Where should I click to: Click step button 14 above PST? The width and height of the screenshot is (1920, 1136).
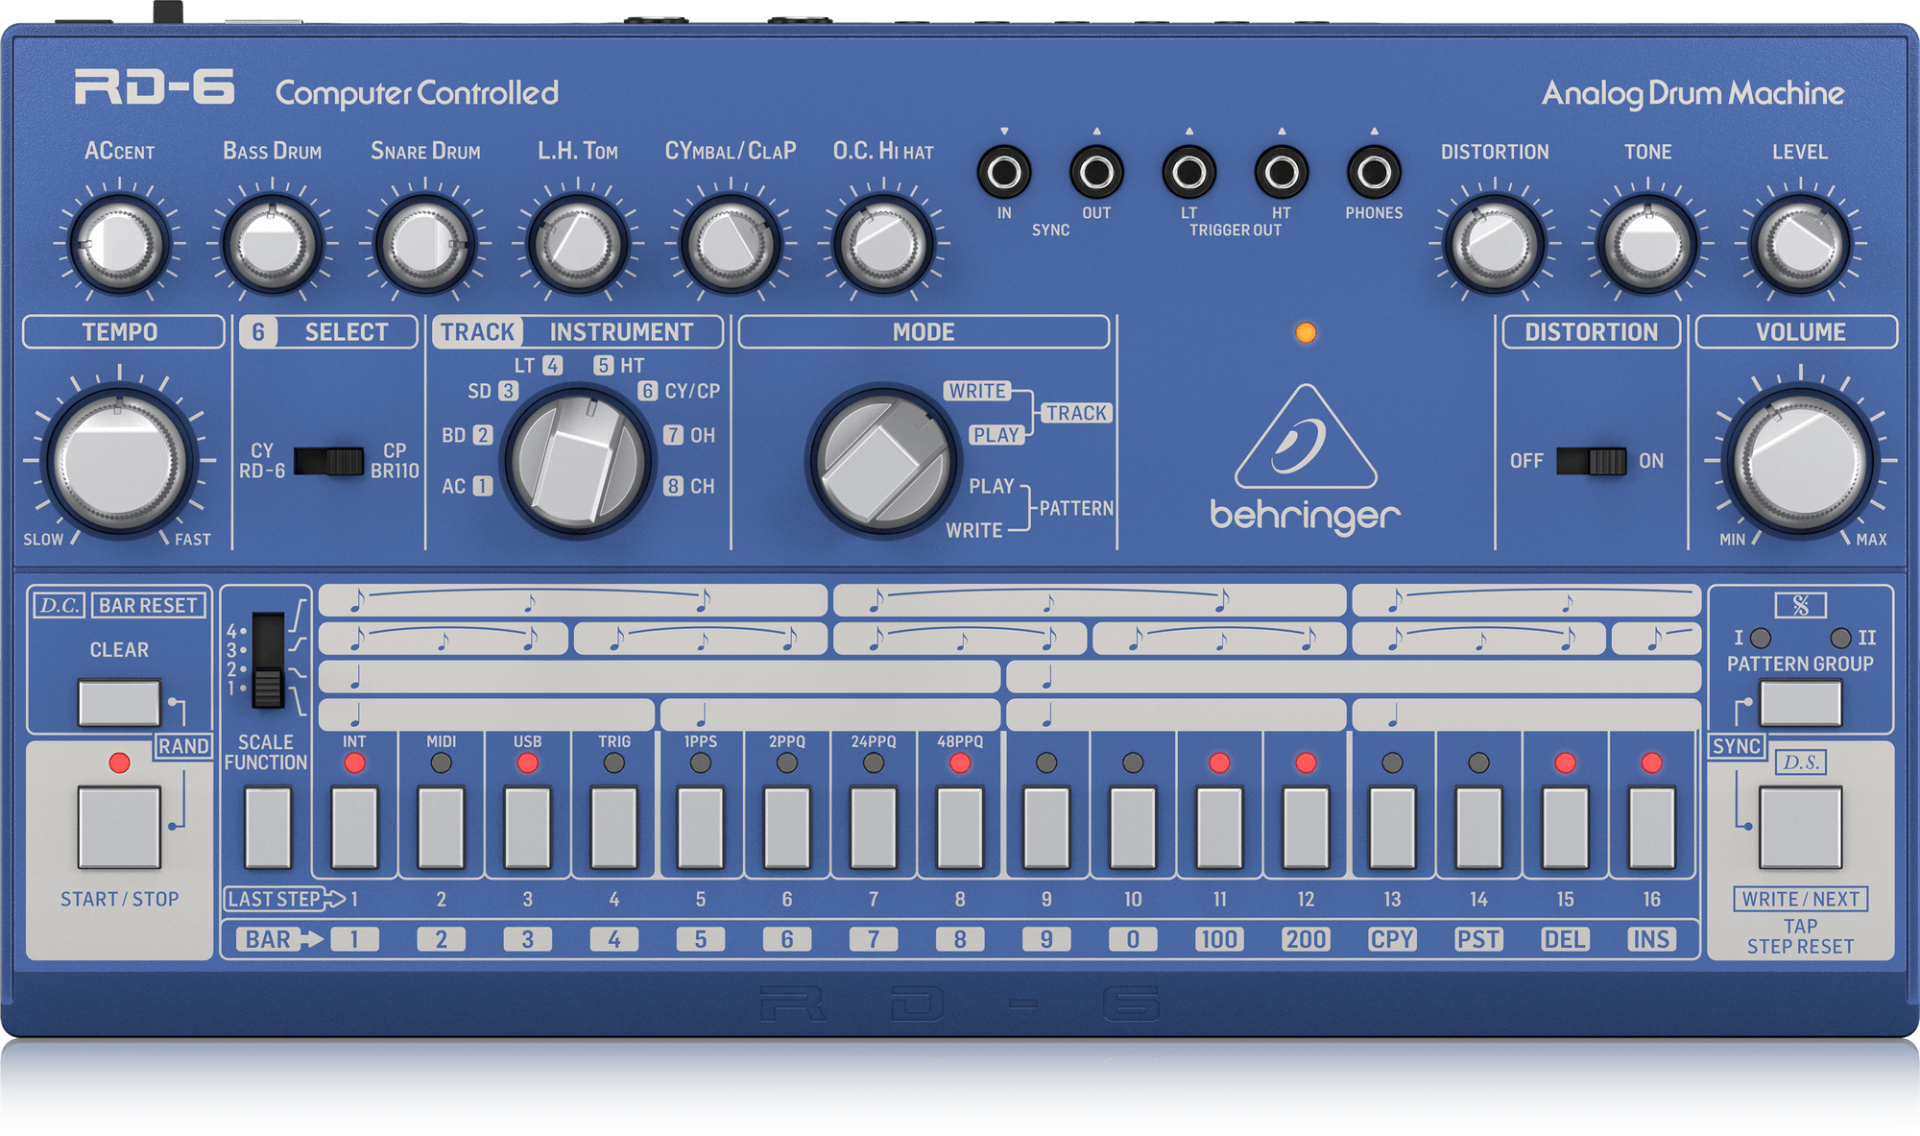click(x=1479, y=827)
